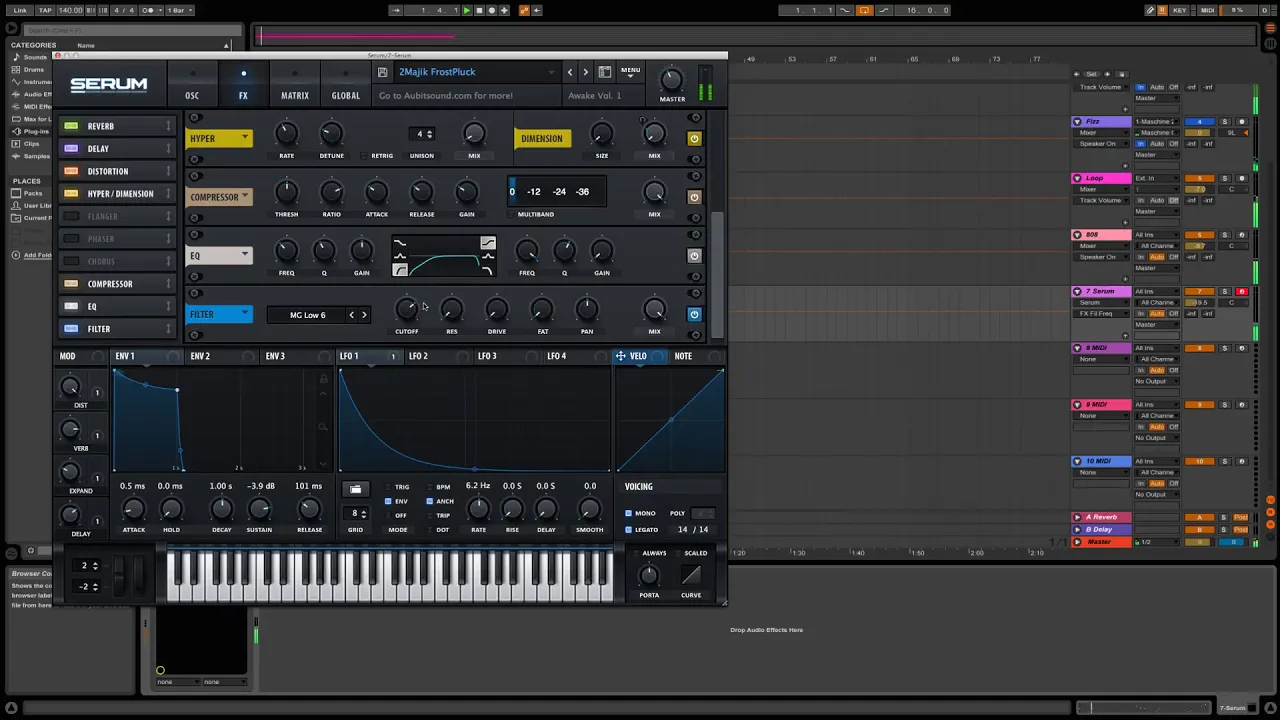
Task: Open Serum preset browser icon
Action: coord(605,72)
